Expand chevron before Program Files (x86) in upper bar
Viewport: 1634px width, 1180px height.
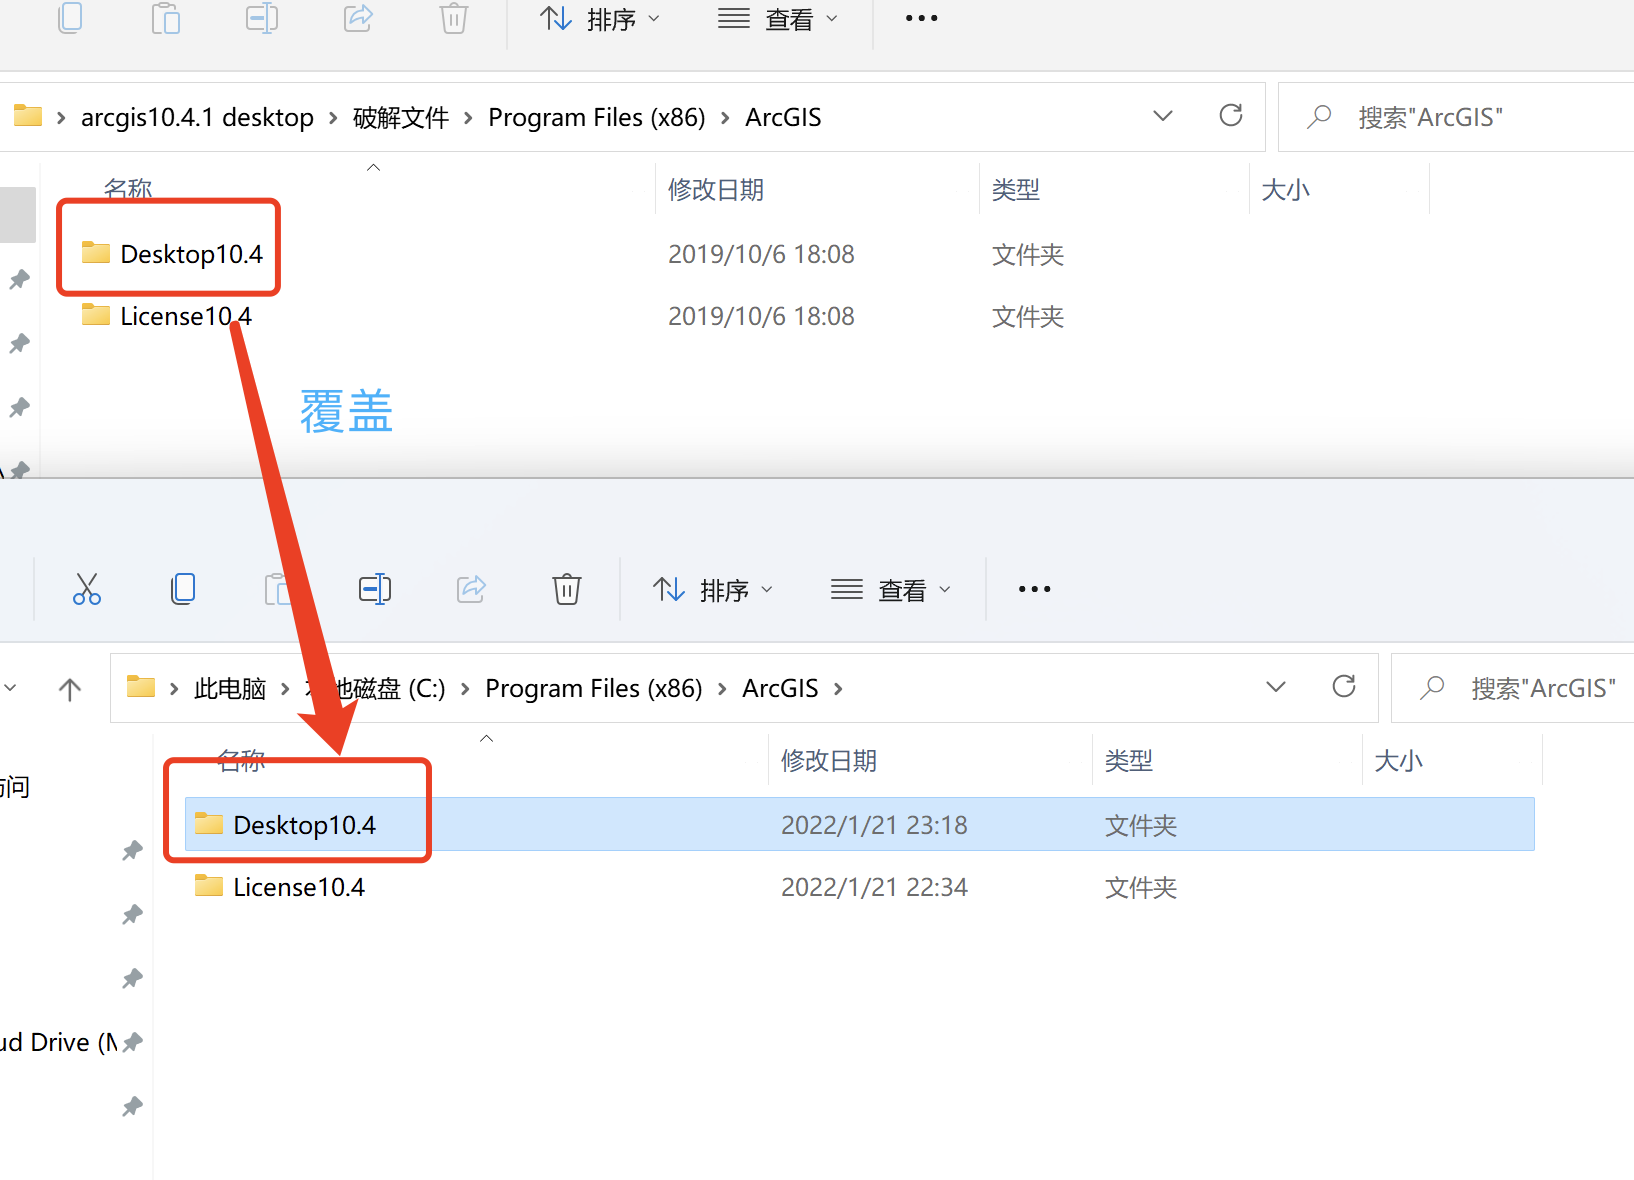click(x=468, y=118)
